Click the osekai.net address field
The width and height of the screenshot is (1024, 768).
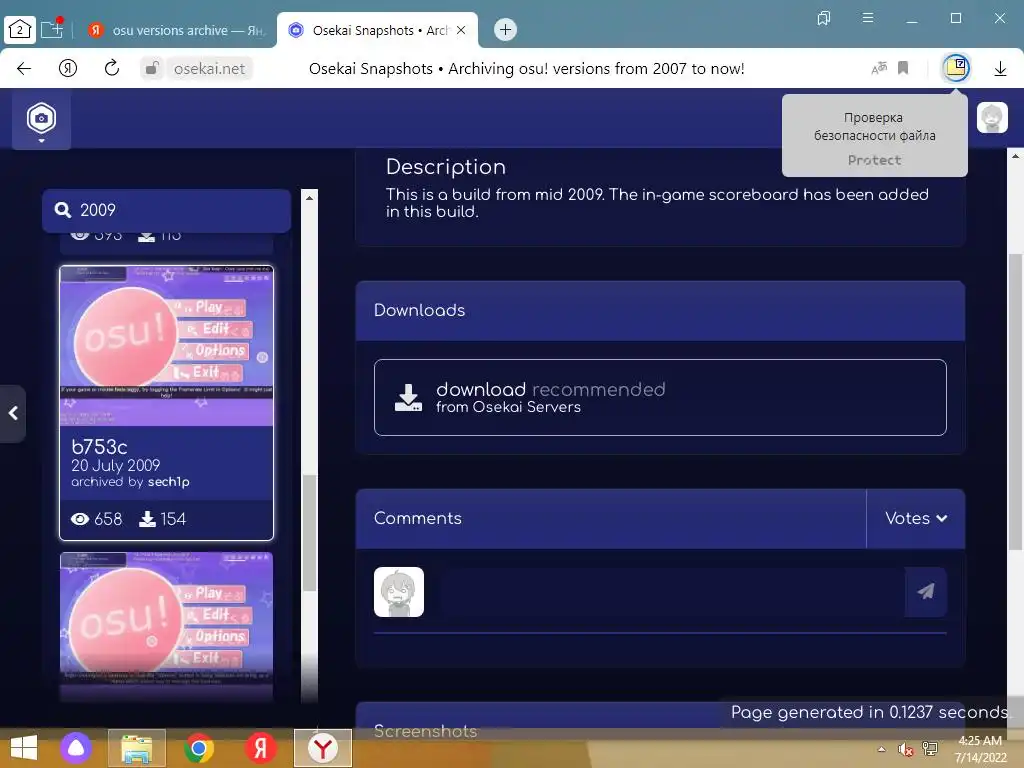click(x=210, y=69)
